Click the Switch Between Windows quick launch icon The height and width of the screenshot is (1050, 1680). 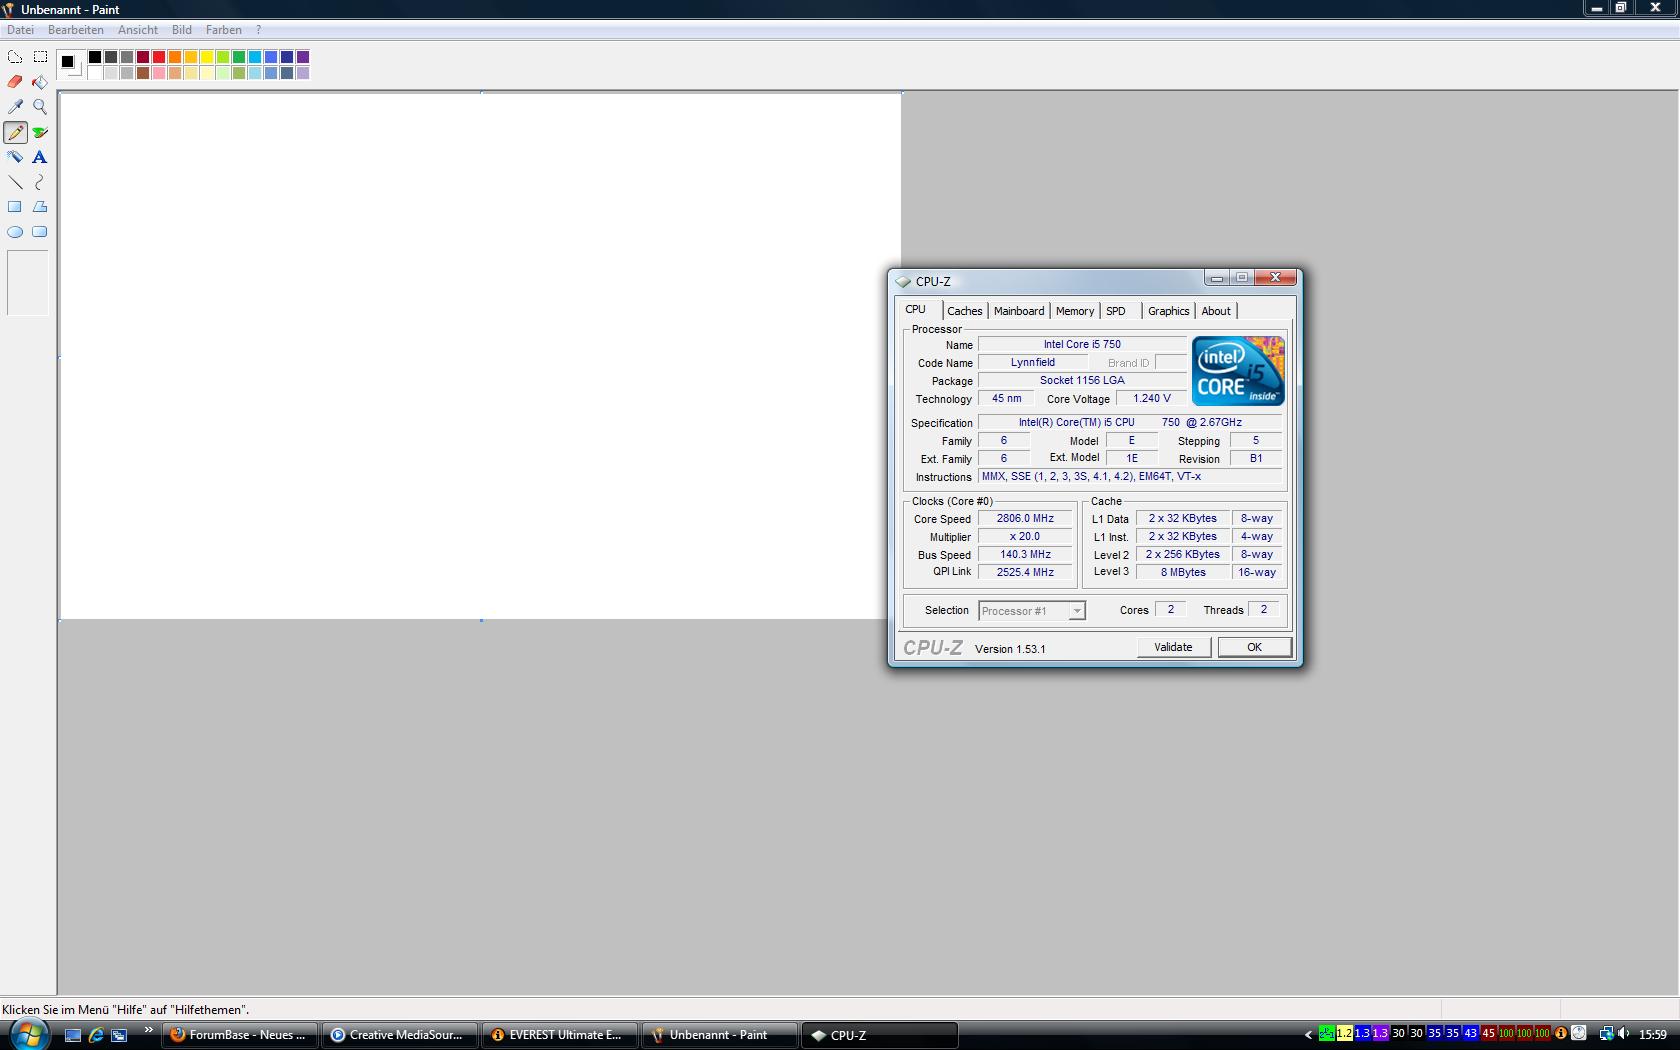click(119, 1035)
